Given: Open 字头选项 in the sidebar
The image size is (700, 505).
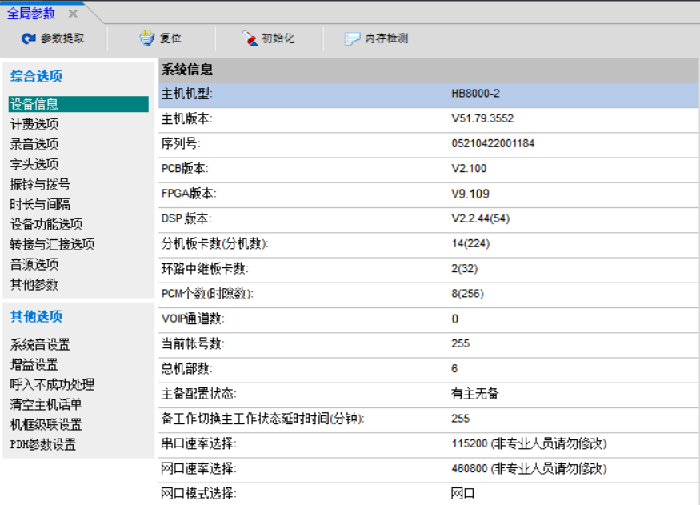Looking at the screenshot, I should coord(34,164).
